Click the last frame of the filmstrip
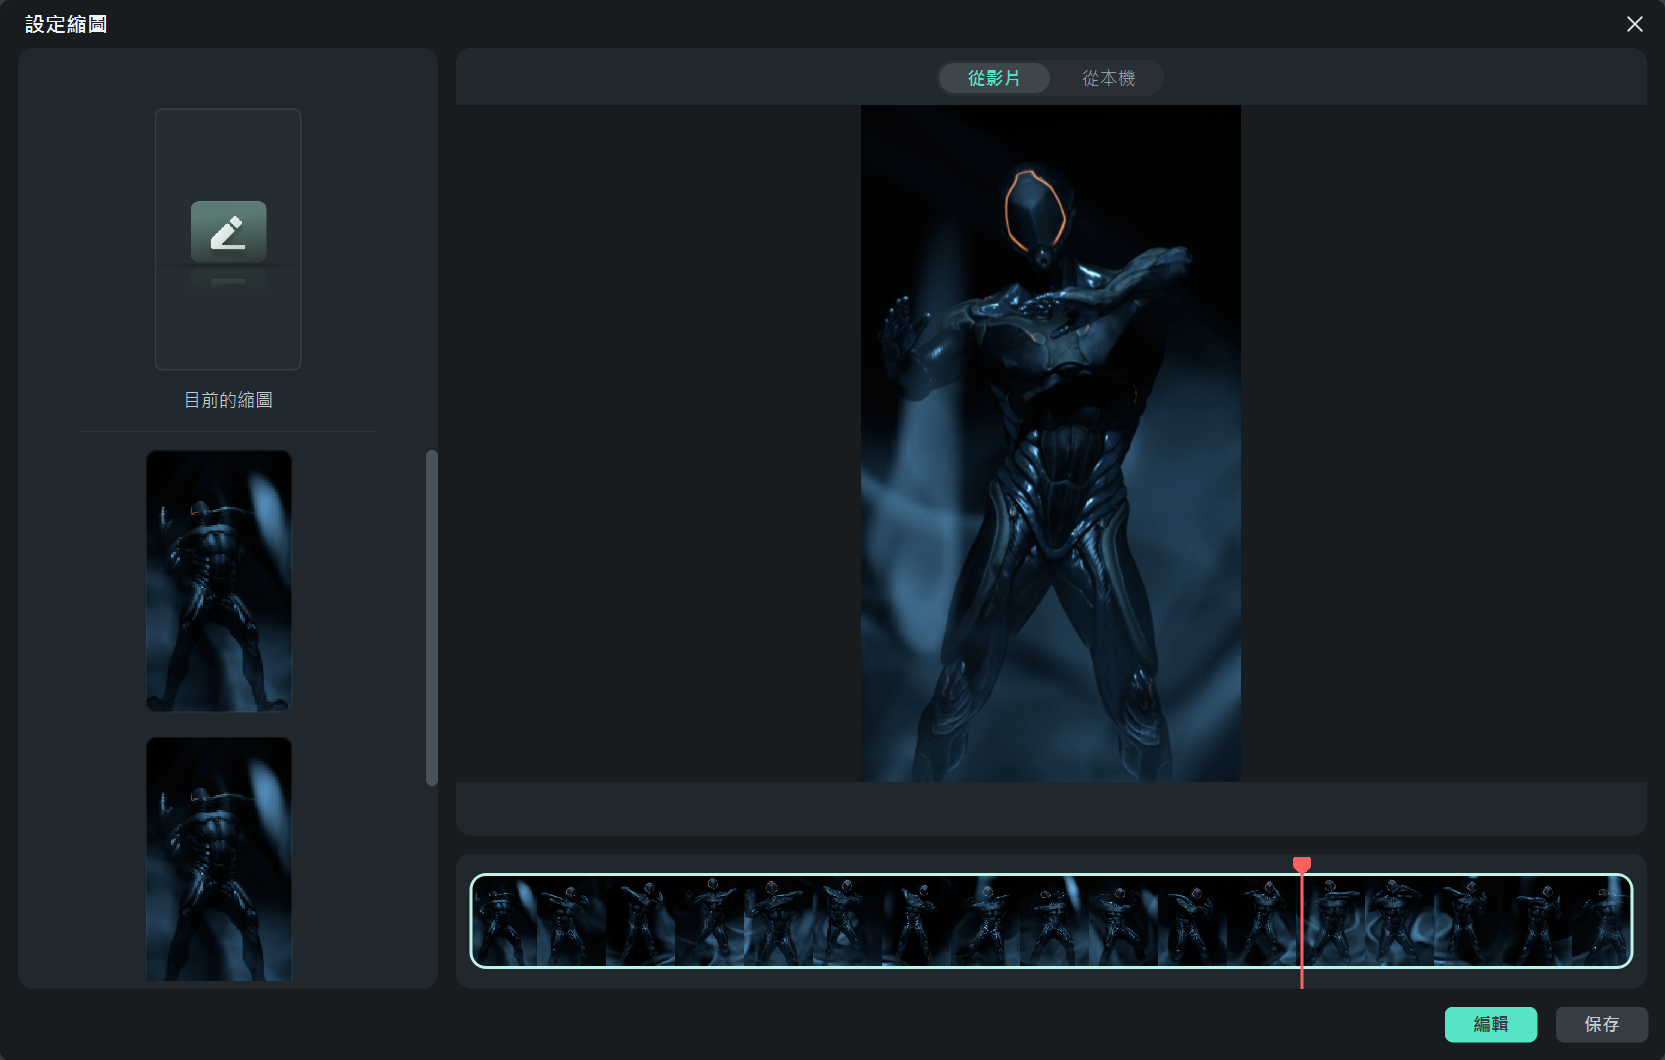1665x1060 pixels. click(x=1601, y=921)
